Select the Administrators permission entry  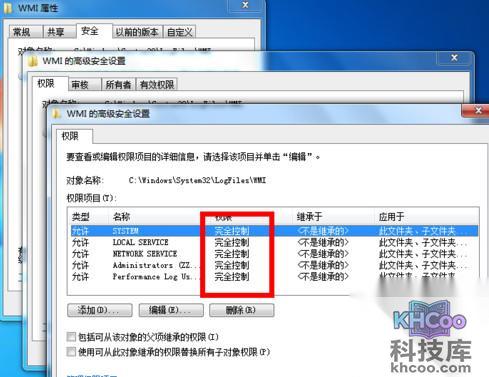tap(274, 265)
